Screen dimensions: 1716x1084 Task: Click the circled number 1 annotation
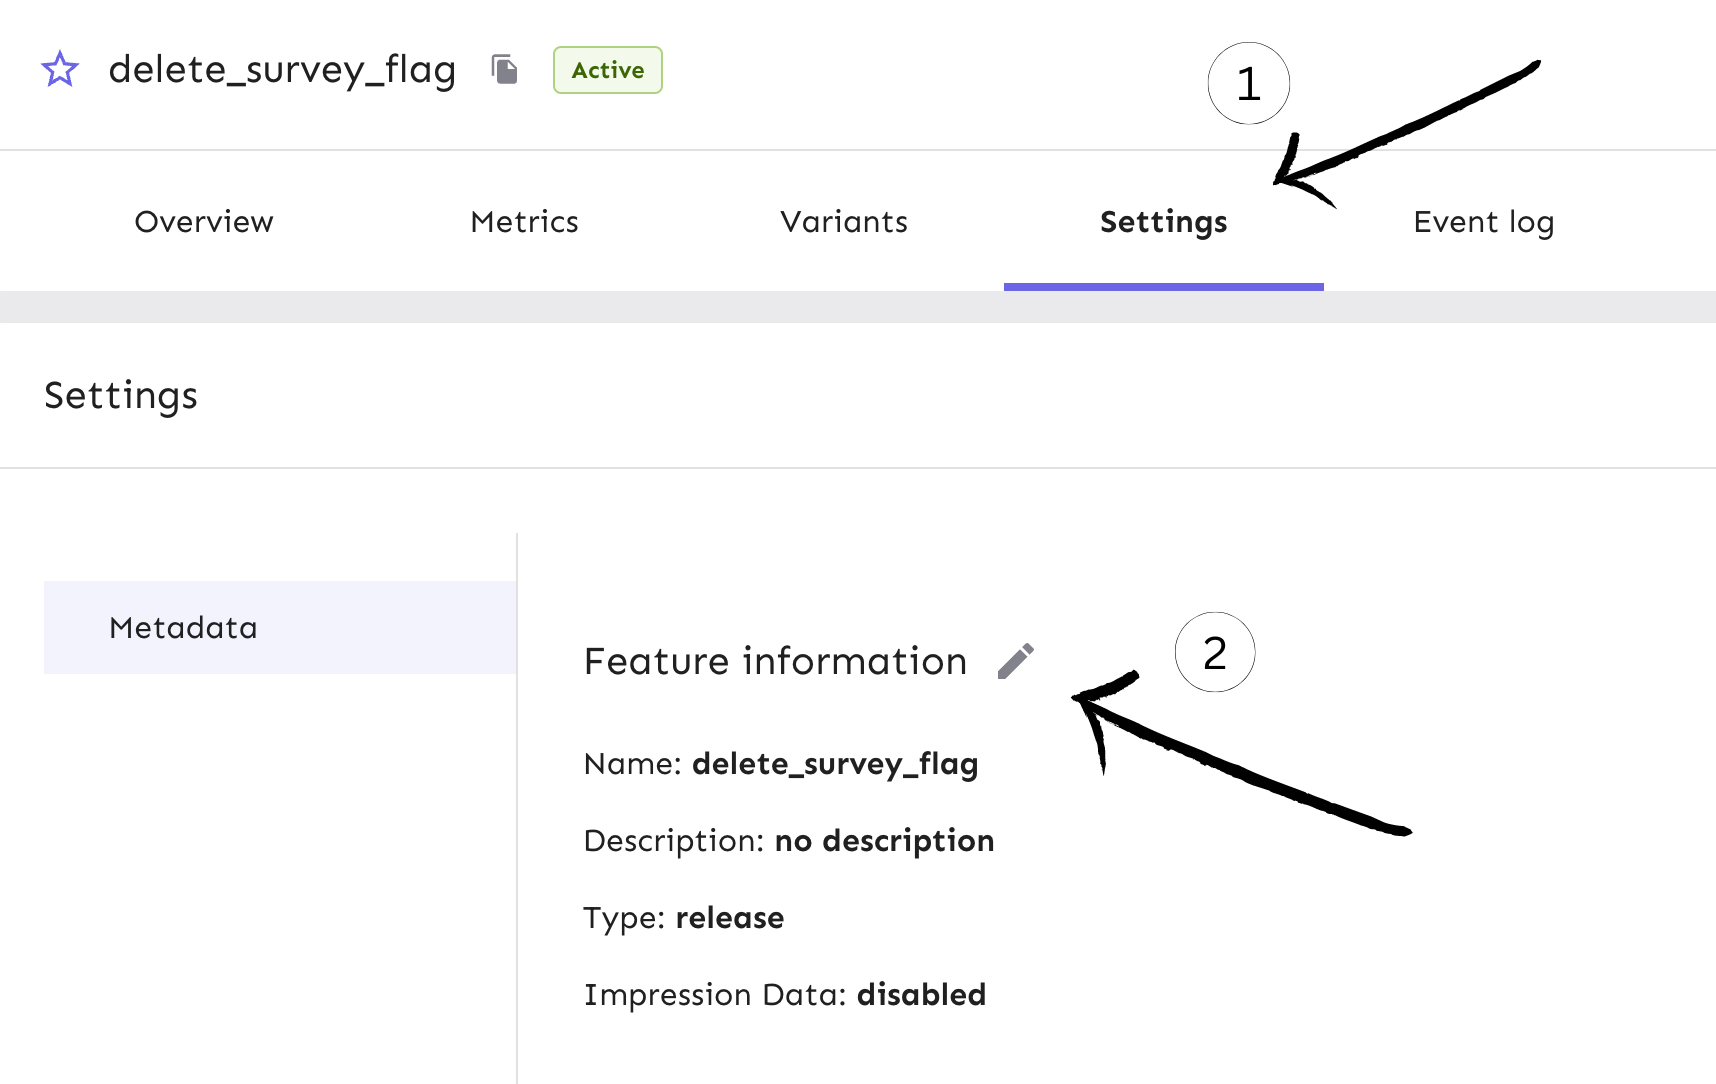point(1248,85)
